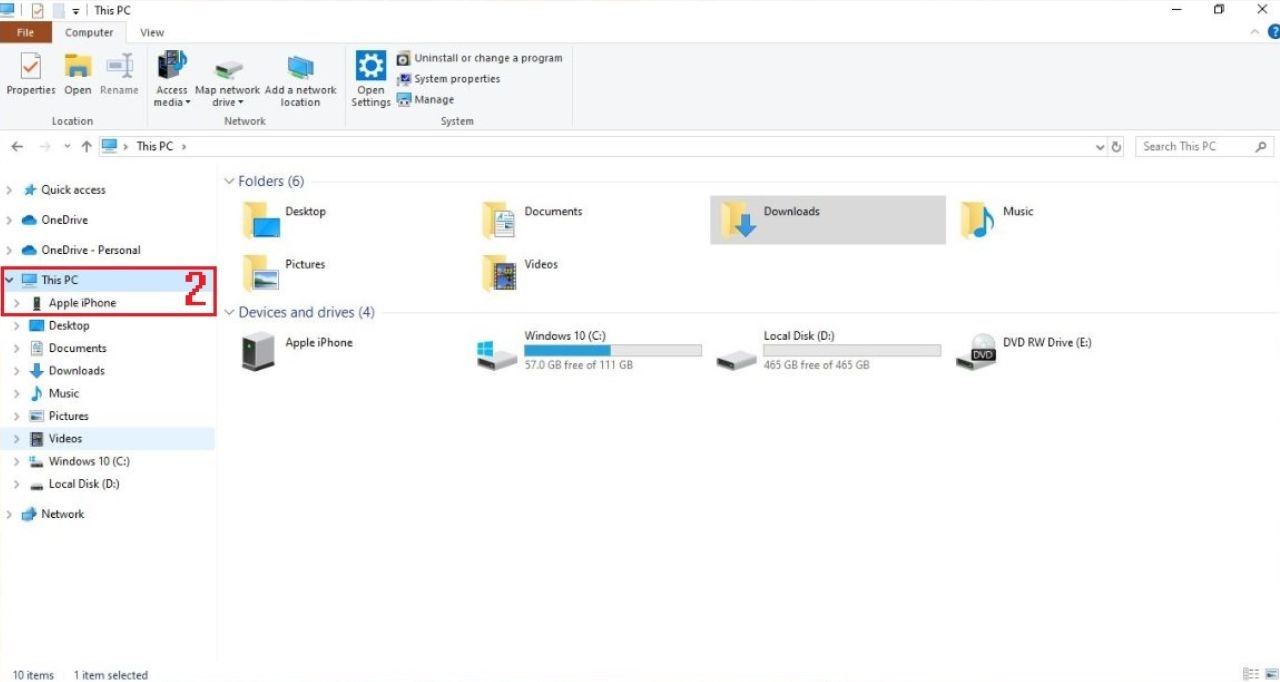Click Windows 10 (C:) storage usage bar
The width and height of the screenshot is (1280, 682).
click(612, 351)
